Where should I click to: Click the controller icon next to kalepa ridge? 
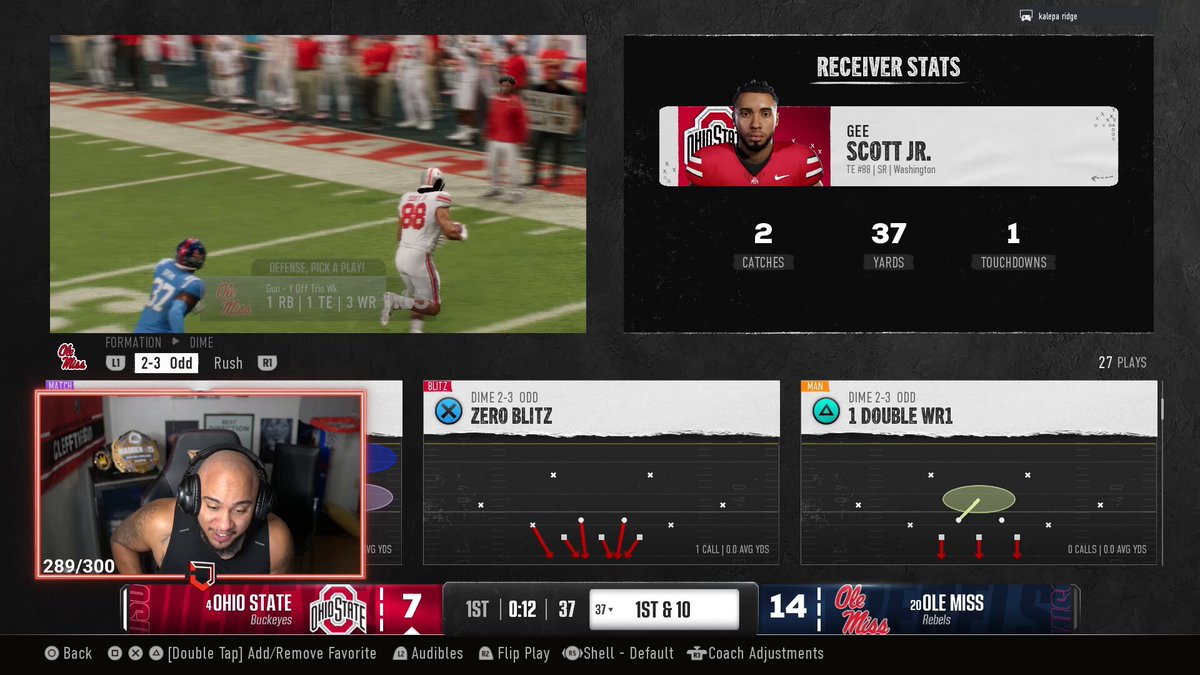1026,16
